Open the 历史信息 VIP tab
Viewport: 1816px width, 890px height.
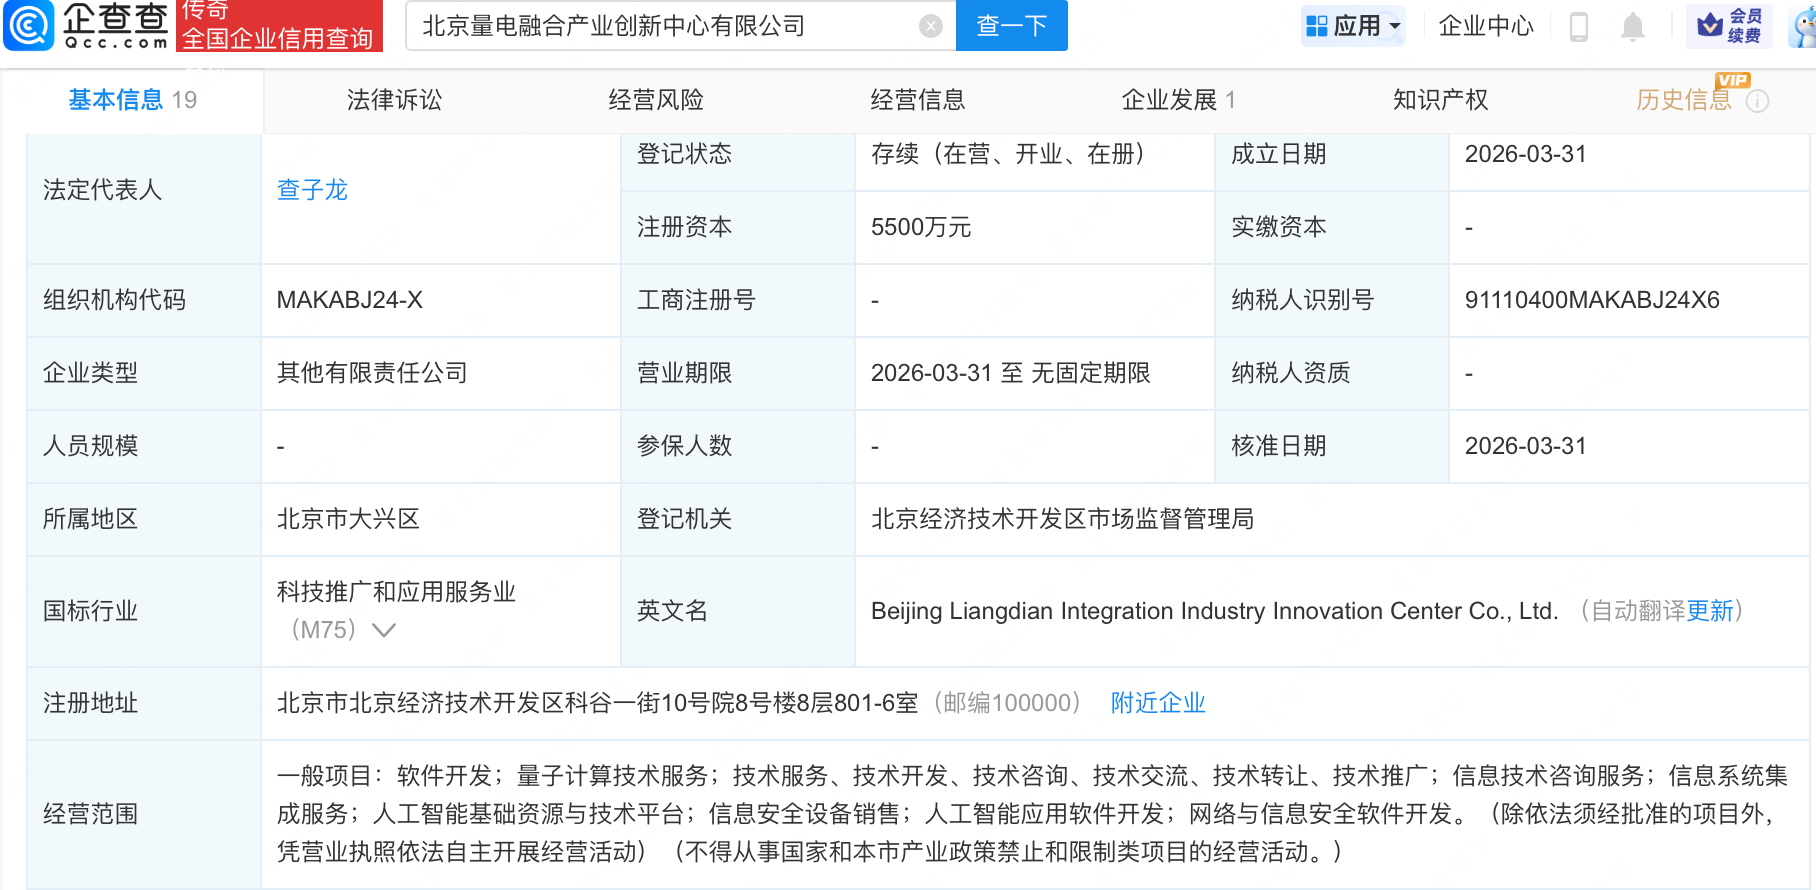tap(1683, 100)
